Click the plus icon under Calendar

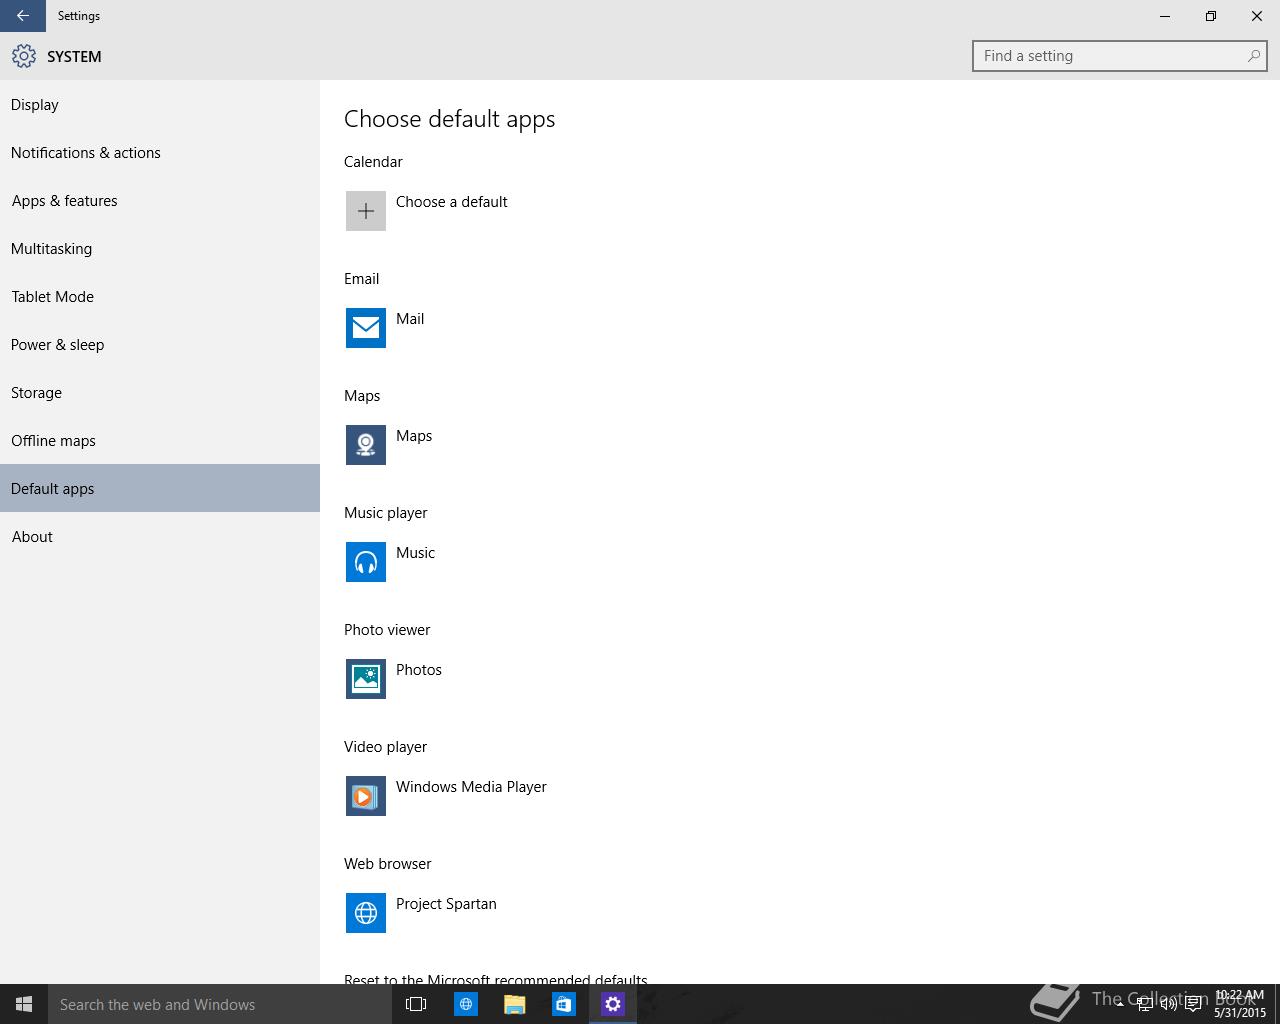click(x=366, y=211)
